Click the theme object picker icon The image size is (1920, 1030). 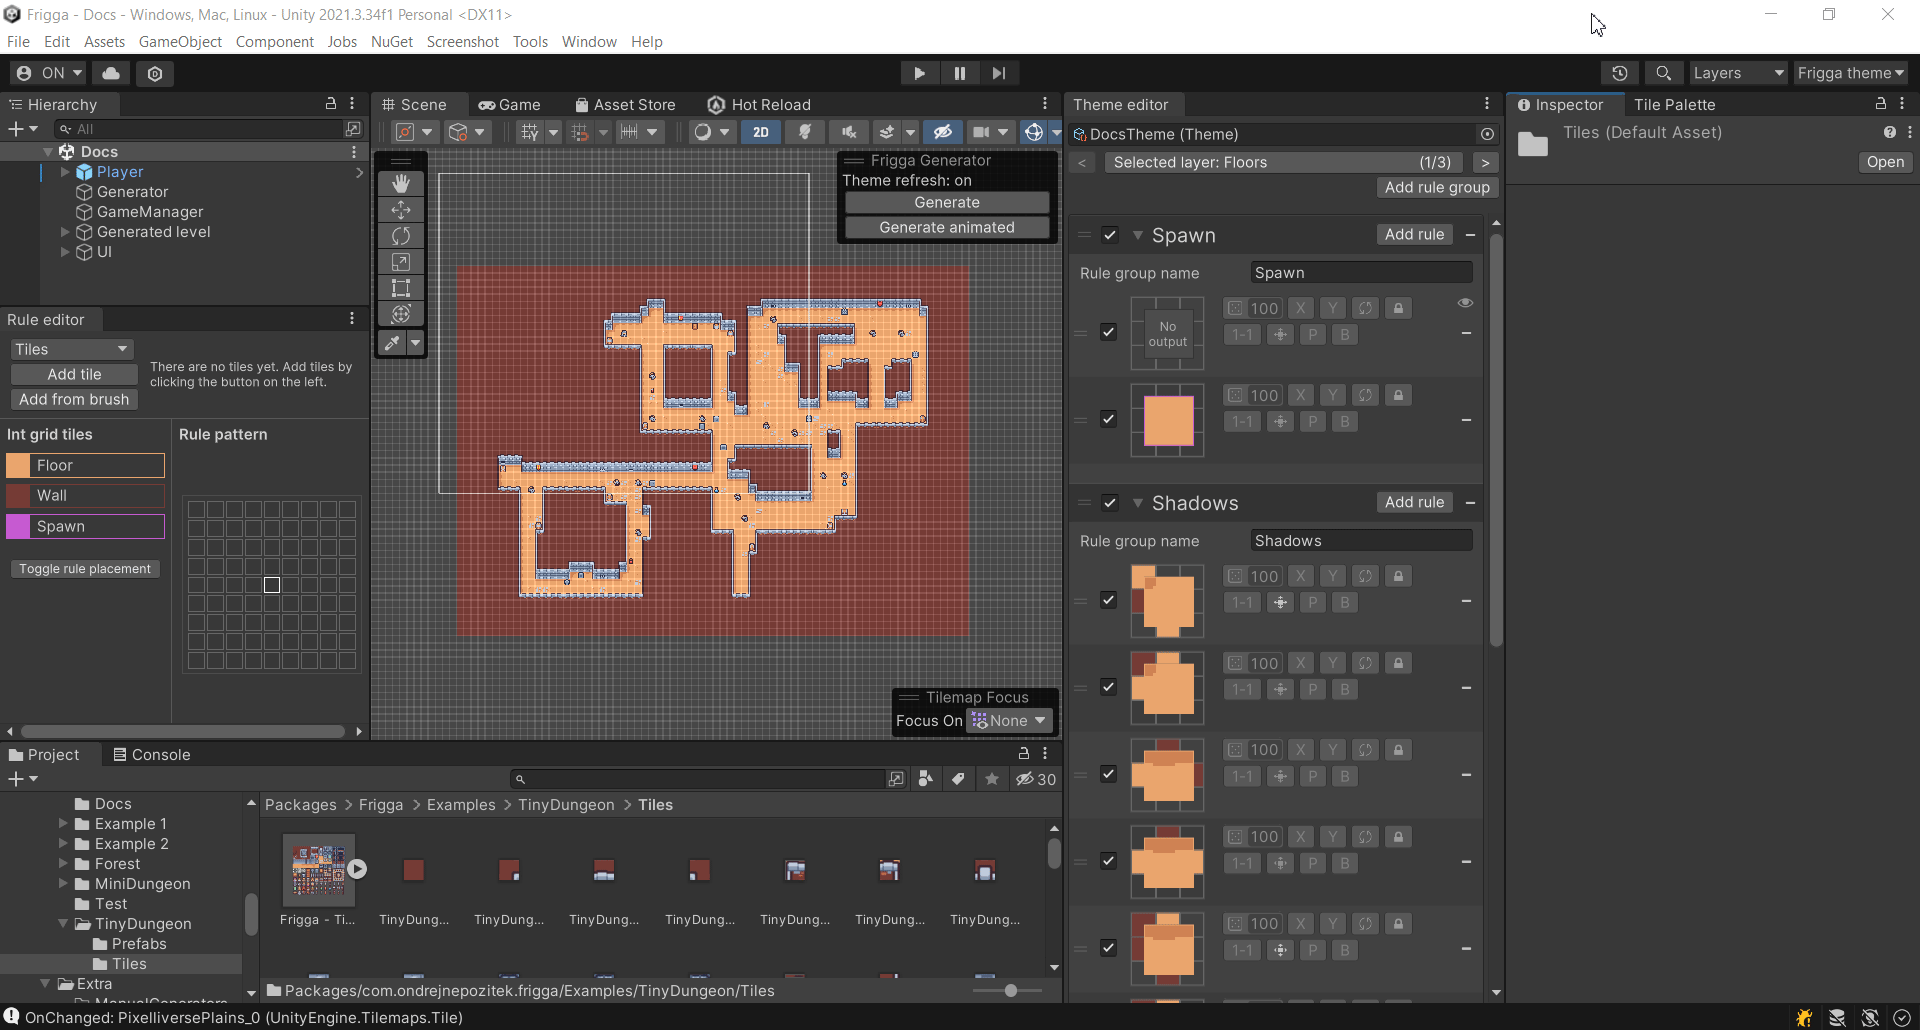click(1487, 134)
